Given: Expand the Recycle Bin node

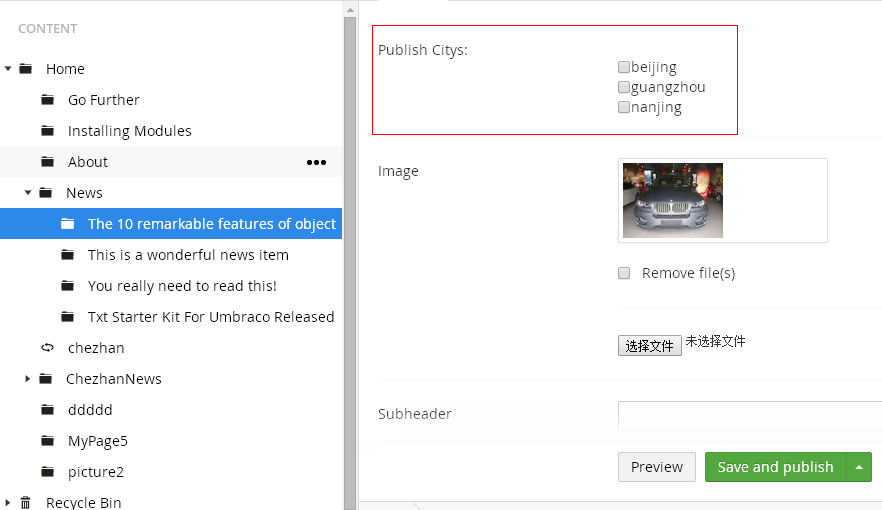Looking at the screenshot, I should click(7, 502).
